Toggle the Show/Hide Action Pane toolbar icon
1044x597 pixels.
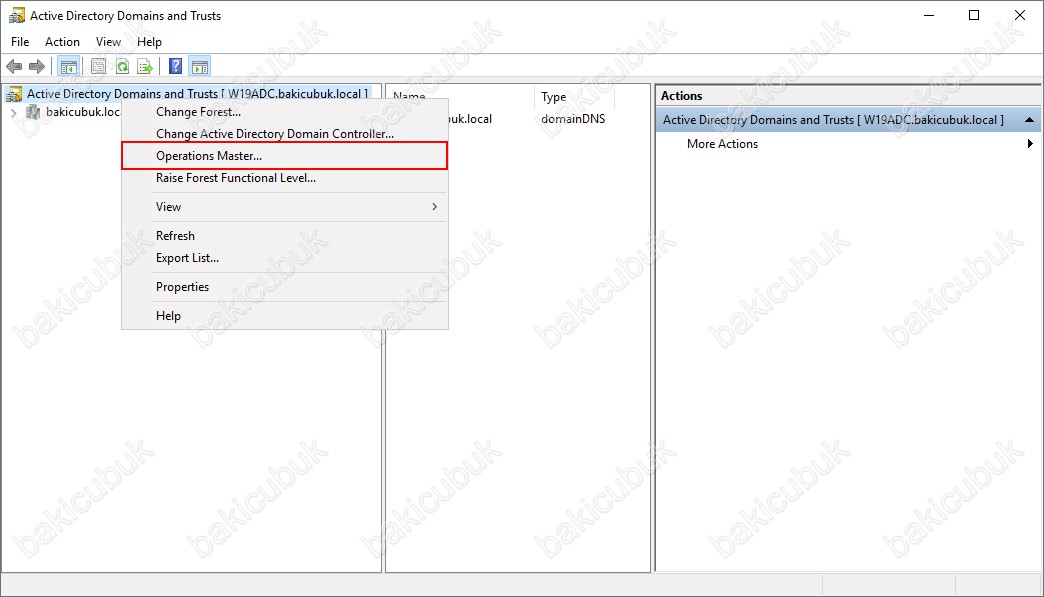pos(200,67)
